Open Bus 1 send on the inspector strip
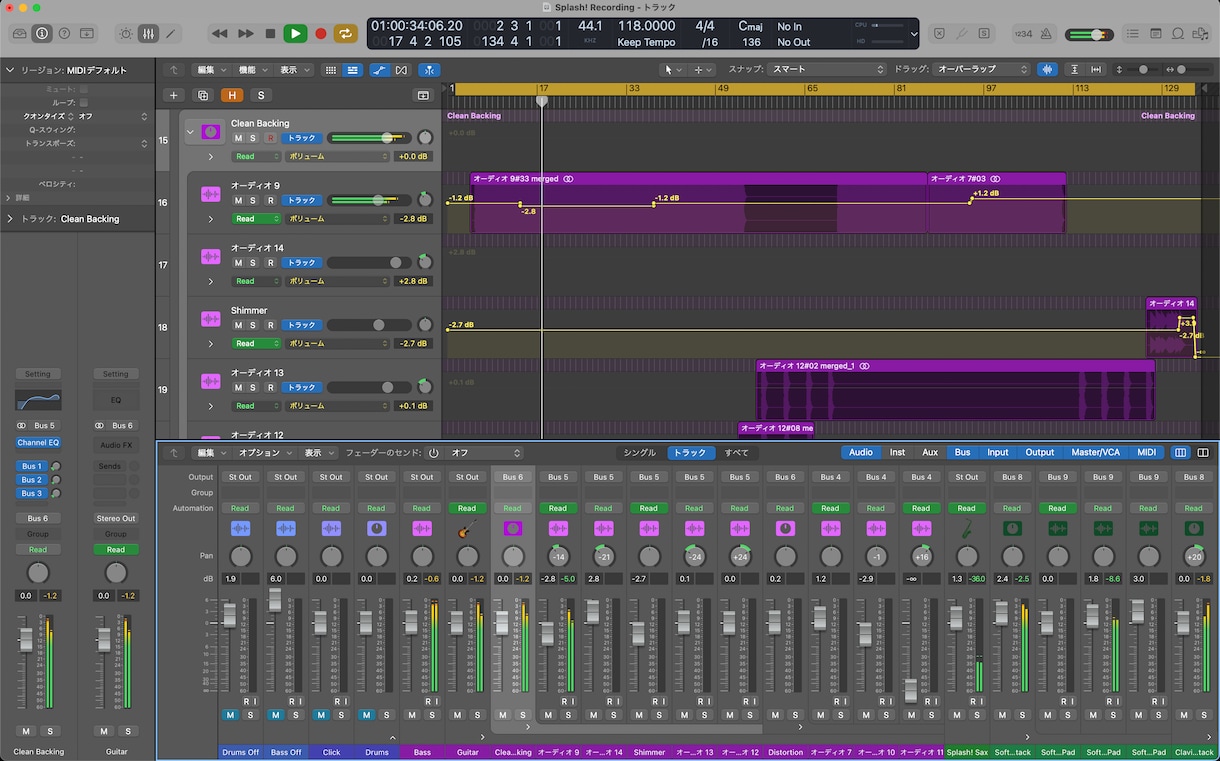The width and height of the screenshot is (1220, 761). coord(32,466)
